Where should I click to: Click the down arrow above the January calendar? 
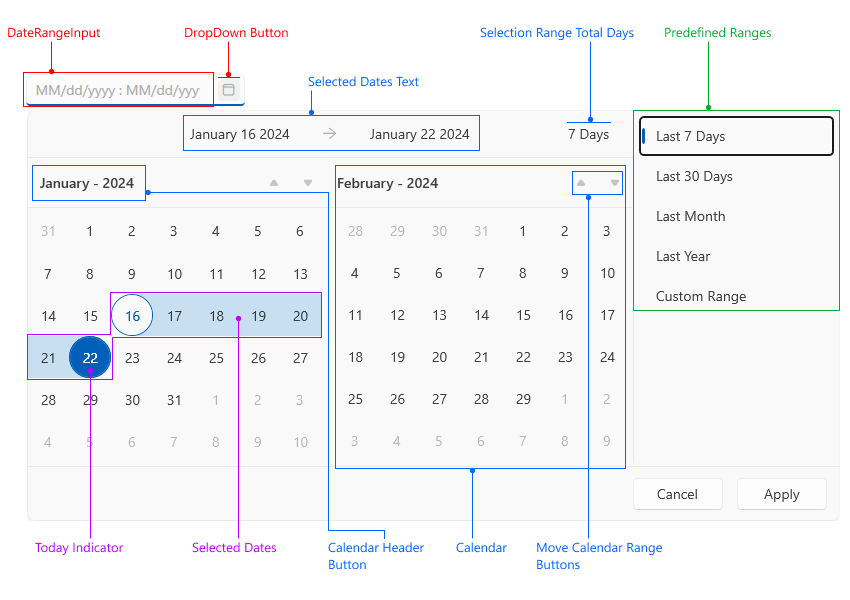click(x=306, y=183)
